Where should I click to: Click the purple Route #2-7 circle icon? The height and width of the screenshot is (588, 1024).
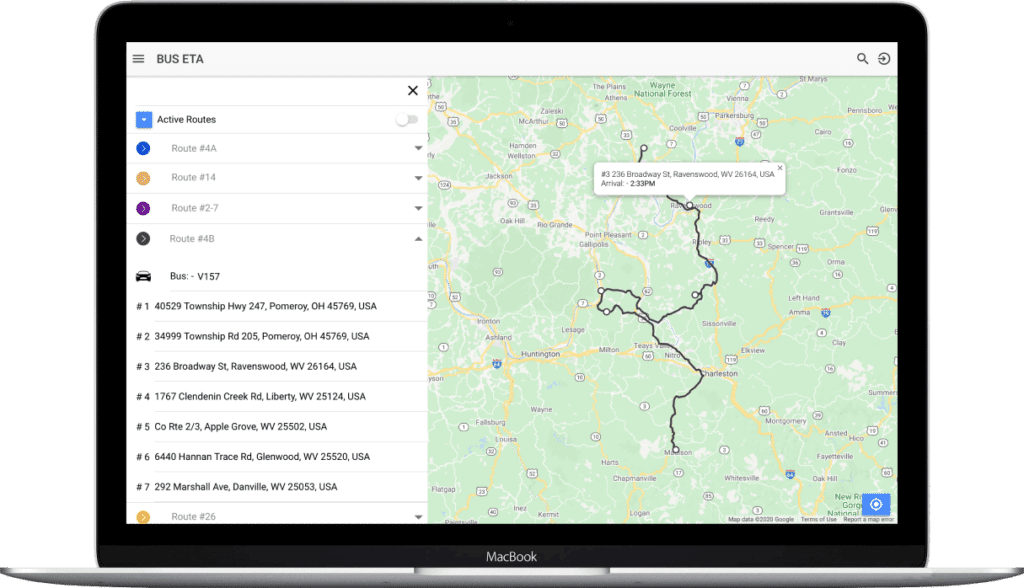(x=143, y=208)
